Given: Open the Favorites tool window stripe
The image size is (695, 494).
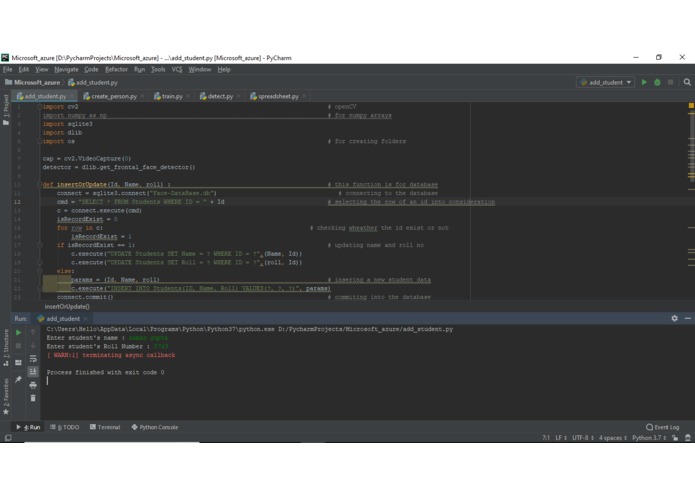Looking at the screenshot, I should [6, 397].
